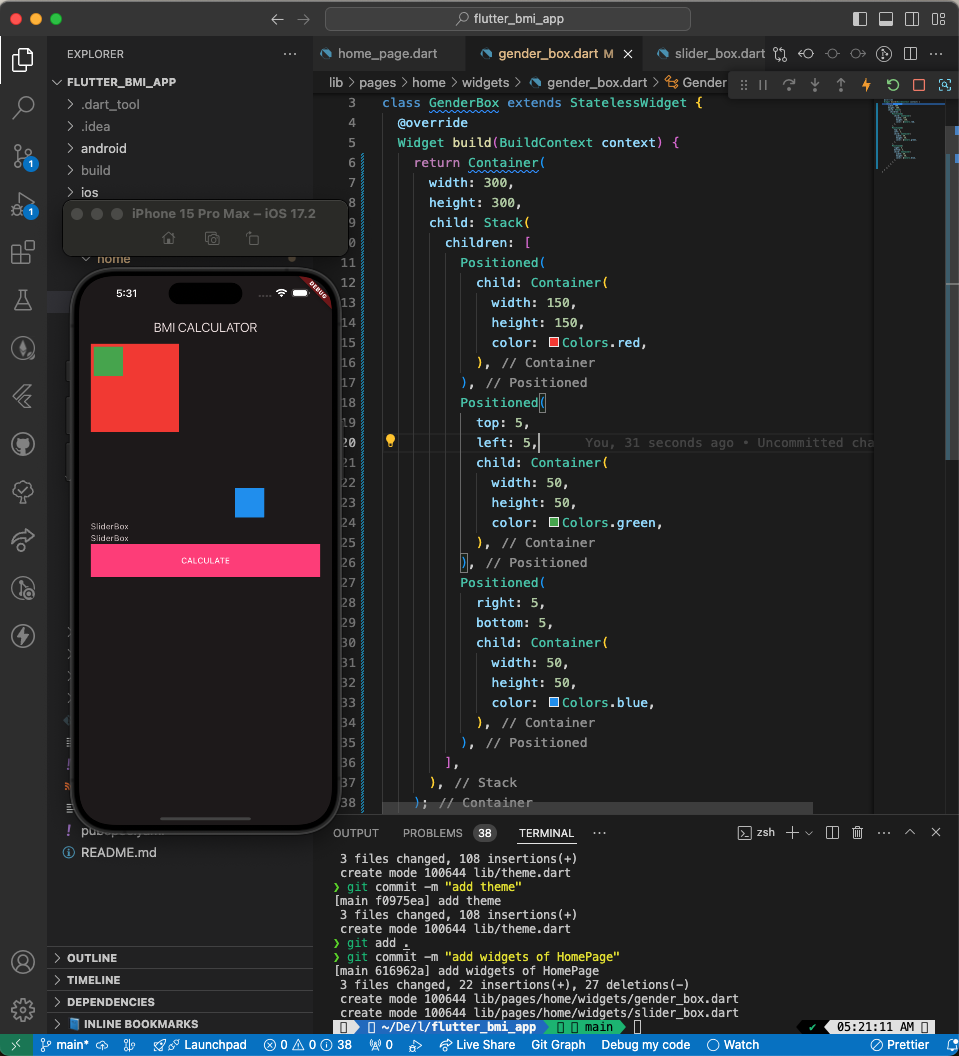Open the Manage gear menu
This screenshot has height=1056, width=959.
pyautogui.click(x=23, y=1010)
